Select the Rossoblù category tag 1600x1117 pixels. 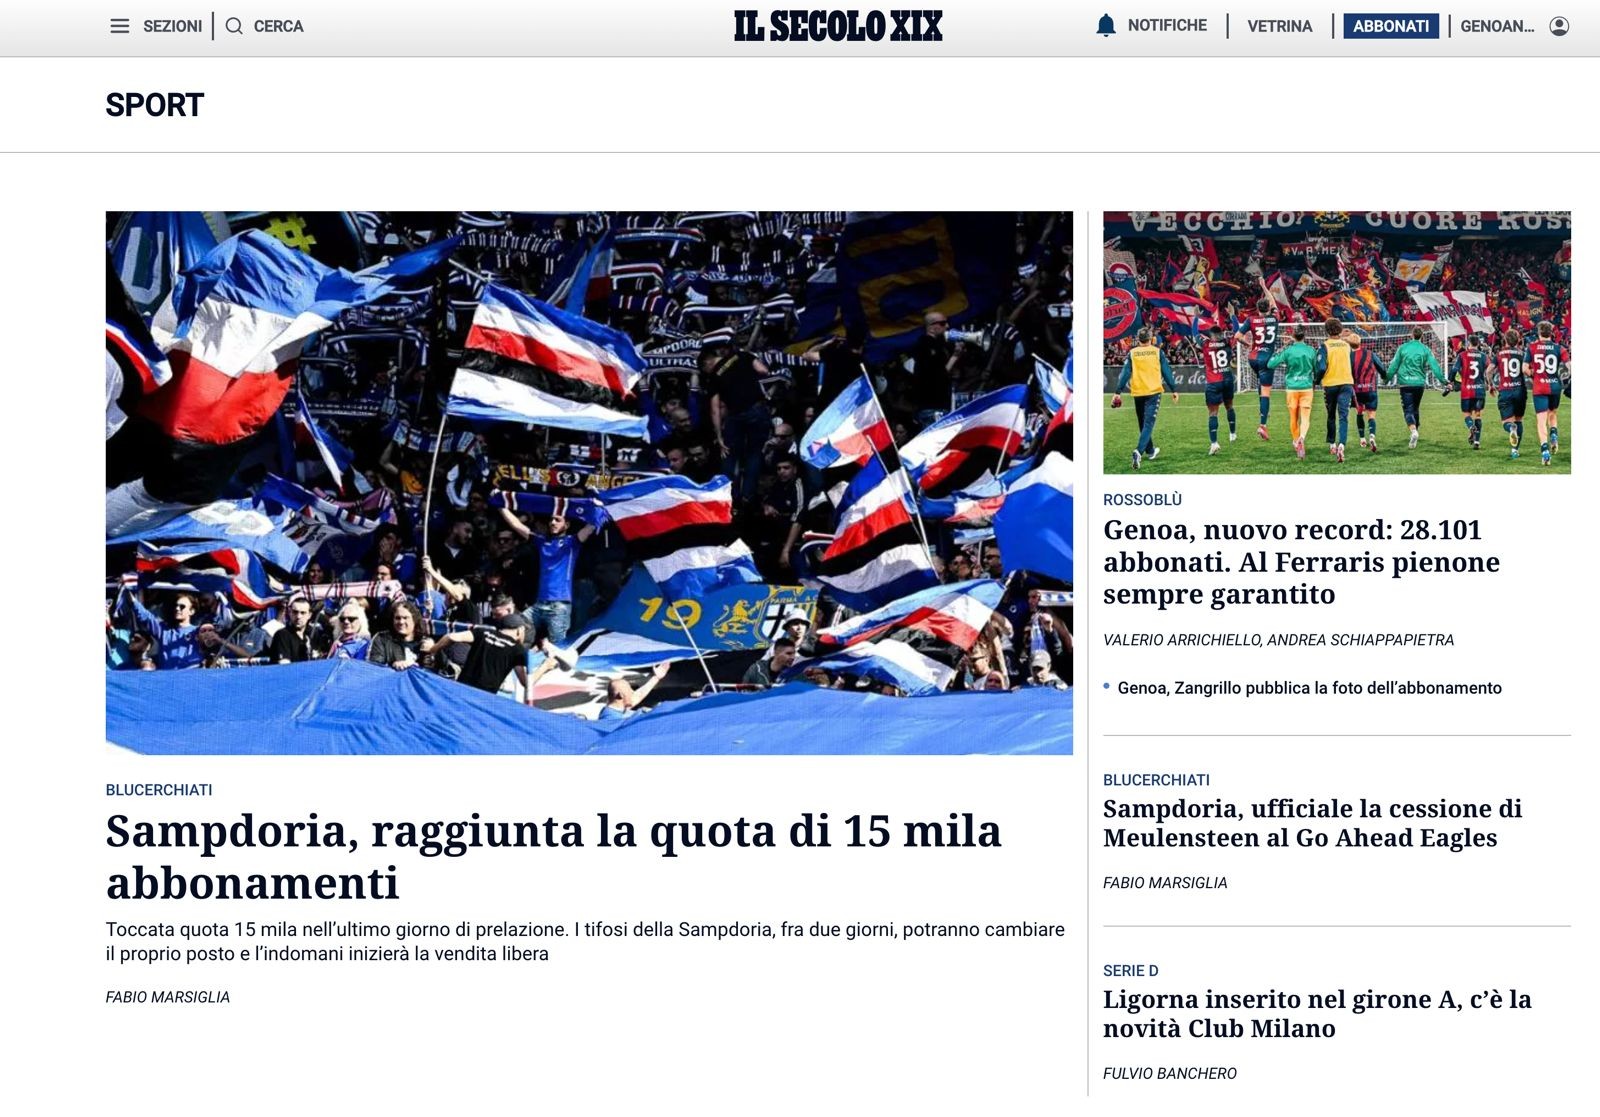click(x=1142, y=499)
